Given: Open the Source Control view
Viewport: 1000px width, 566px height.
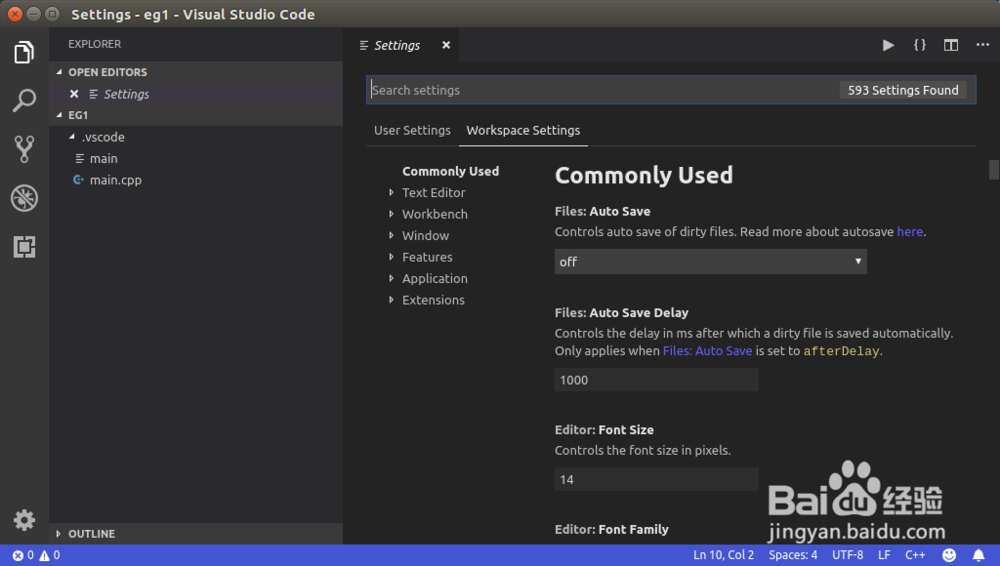Looking at the screenshot, I should (24, 149).
